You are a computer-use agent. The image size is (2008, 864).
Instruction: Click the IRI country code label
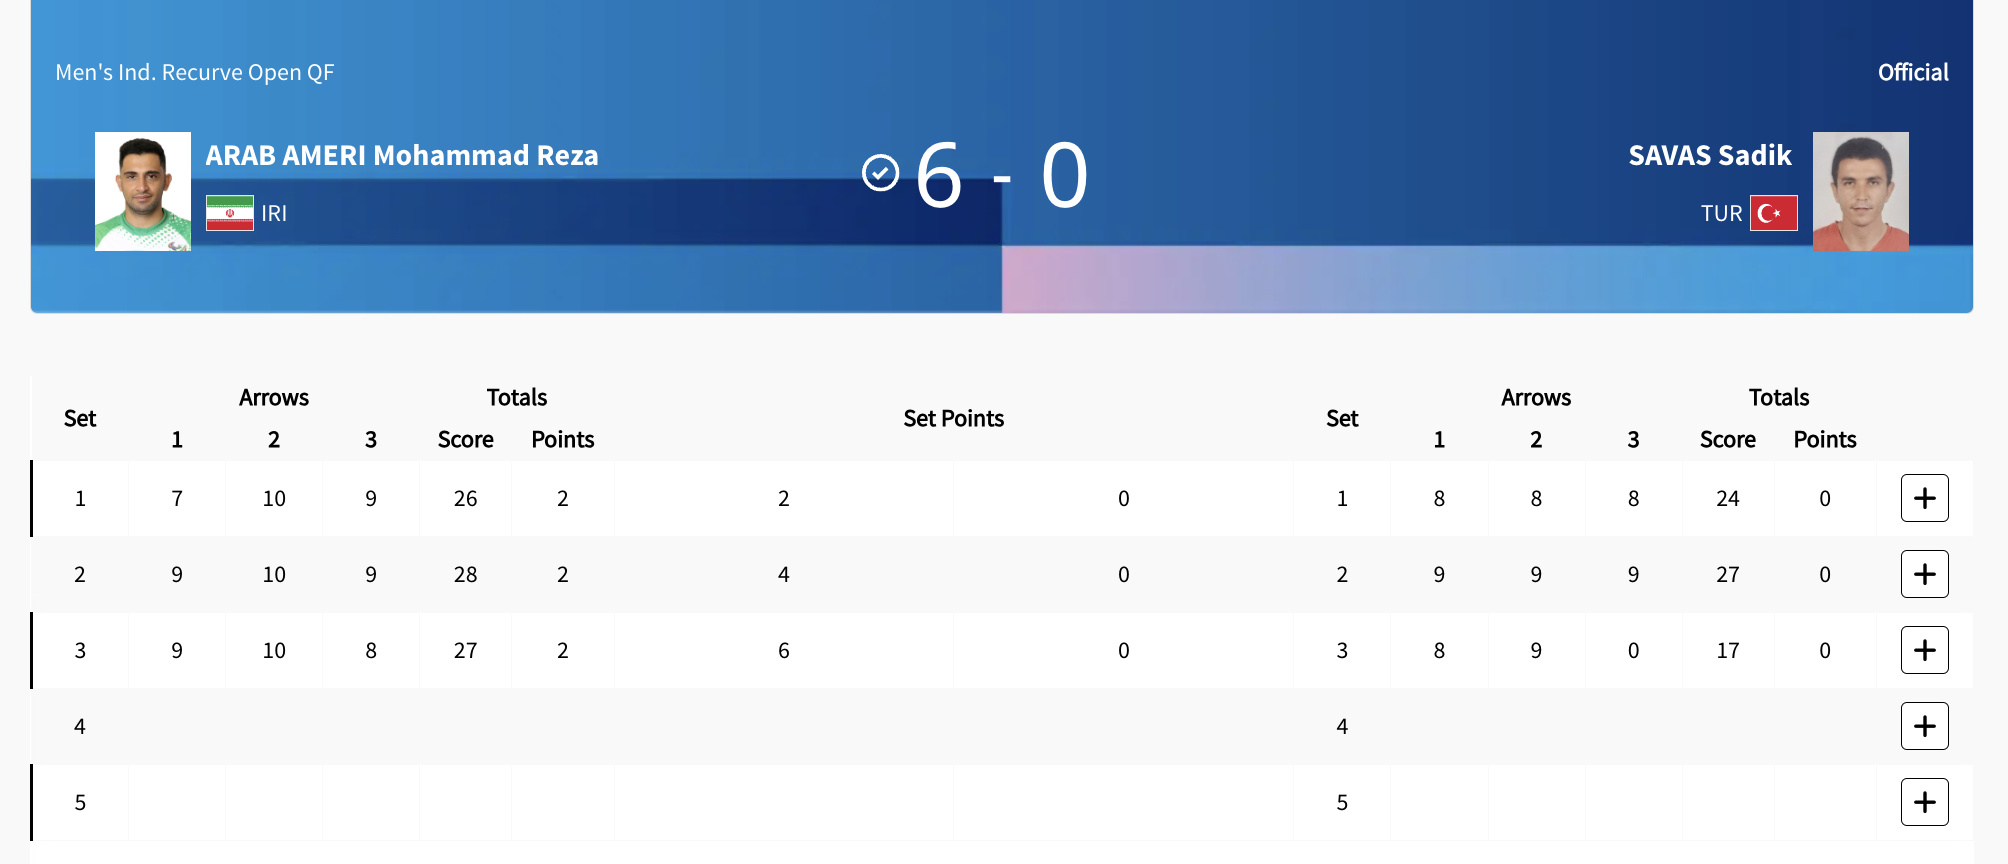[274, 213]
